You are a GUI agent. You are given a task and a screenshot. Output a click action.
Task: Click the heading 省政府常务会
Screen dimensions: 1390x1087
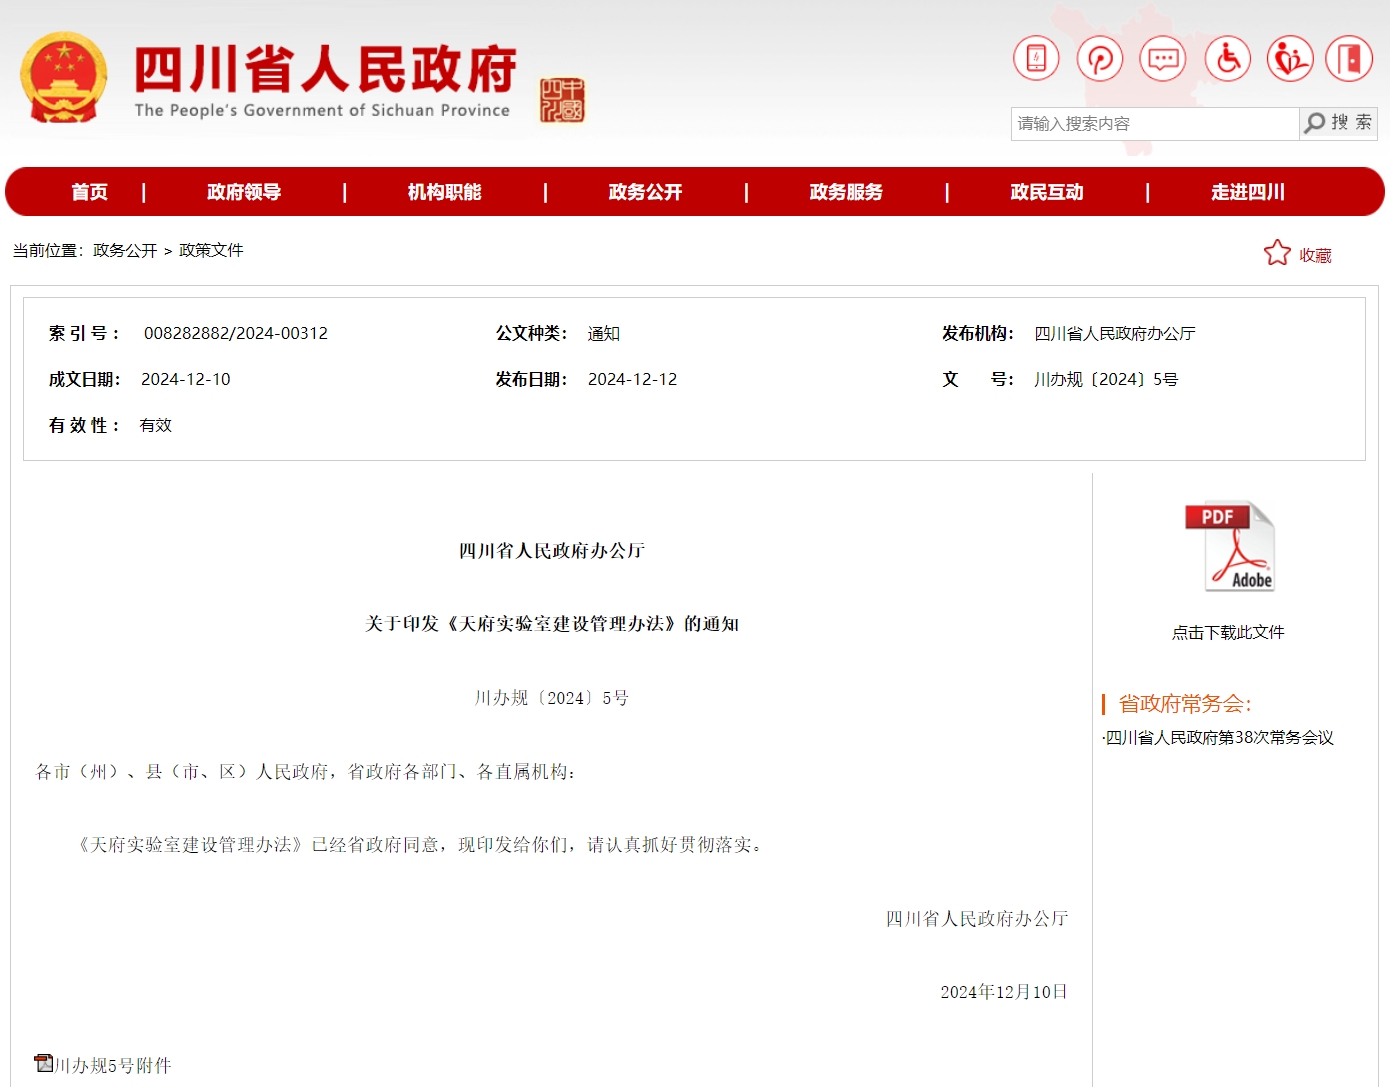(x=1185, y=704)
